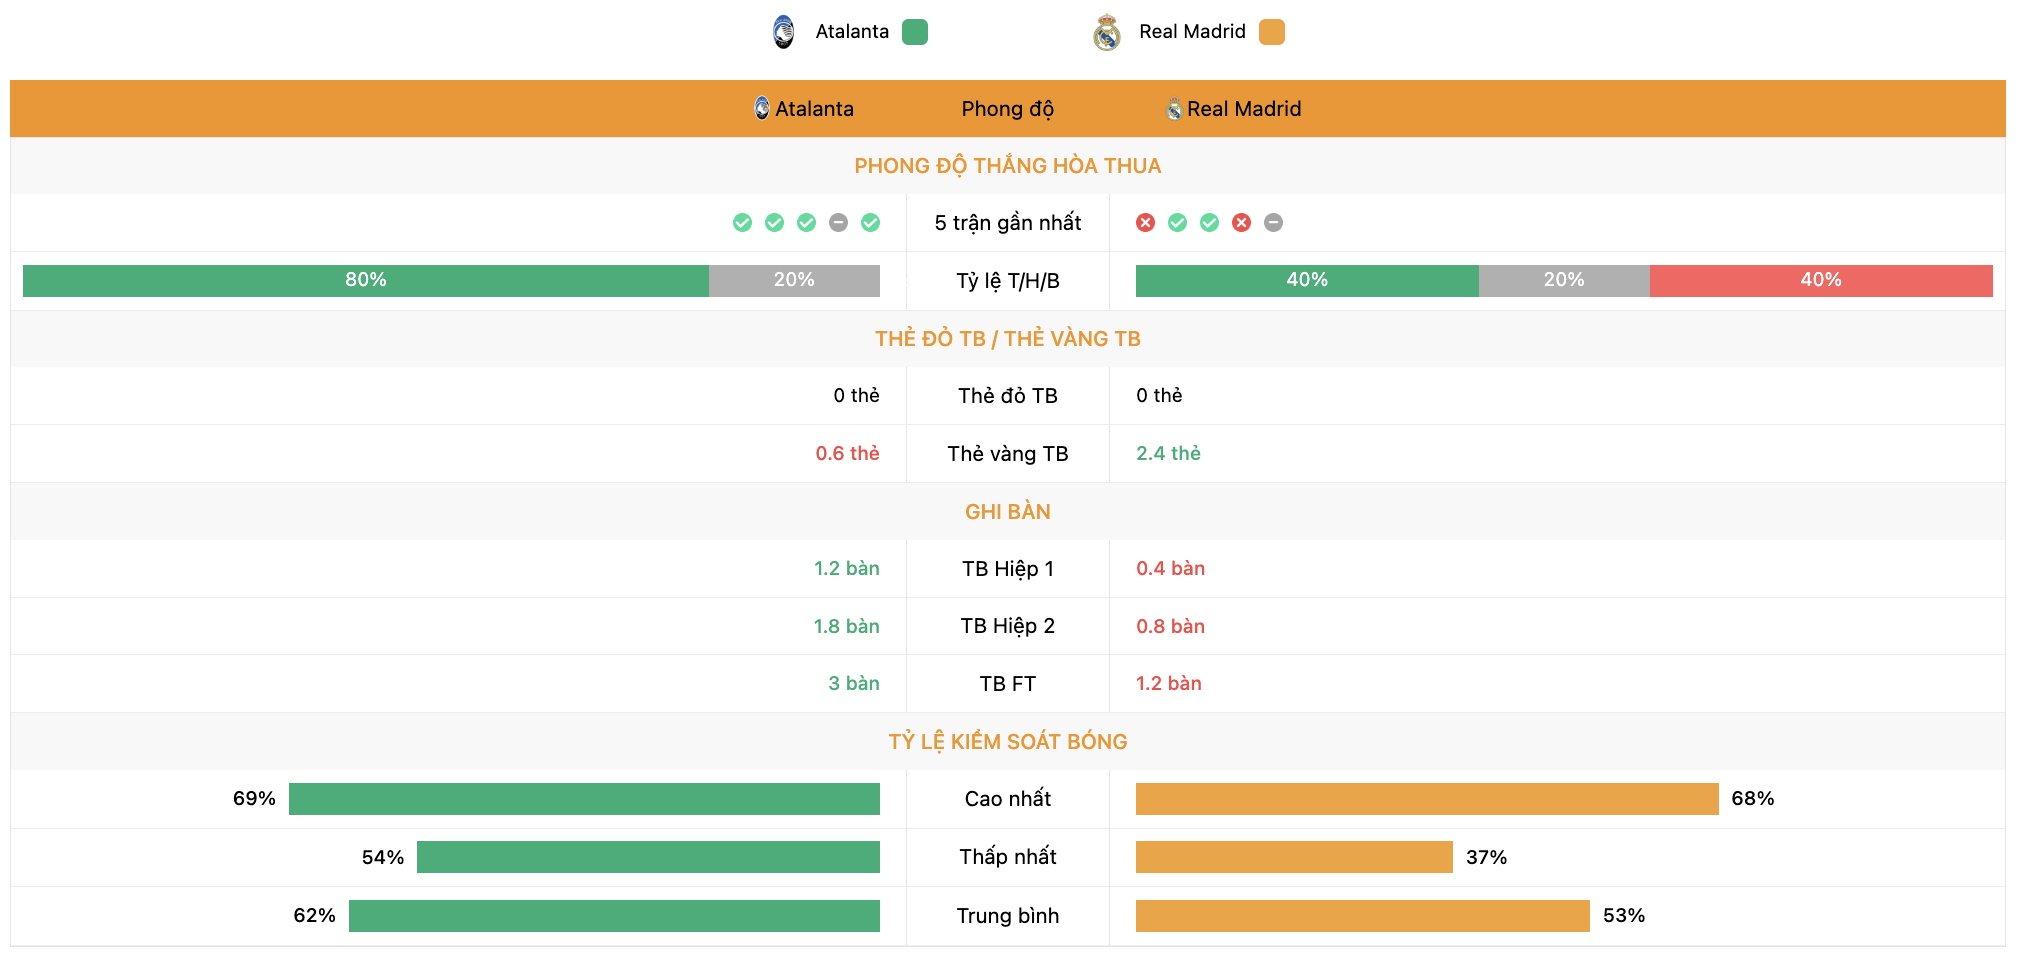Click the 5 trận gần nhất label
Image resolution: width=2018 pixels, height=960 pixels.
click(x=1007, y=223)
